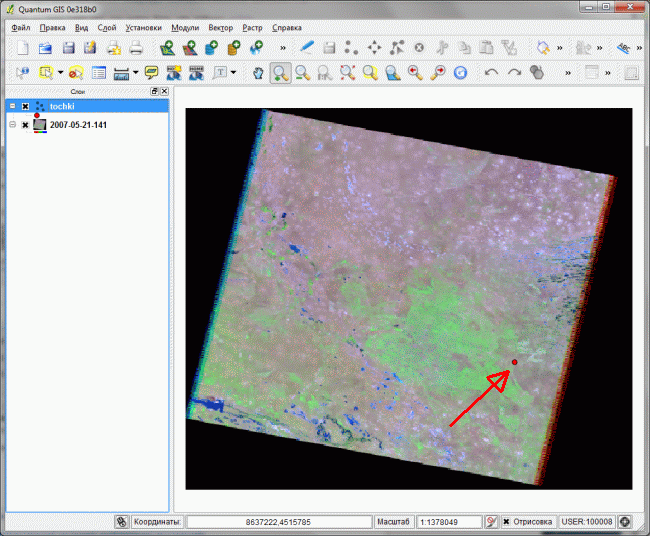This screenshot has height=536, width=650.
Task: Refresh the map with the blue circular icon
Action: pyautogui.click(x=460, y=73)
